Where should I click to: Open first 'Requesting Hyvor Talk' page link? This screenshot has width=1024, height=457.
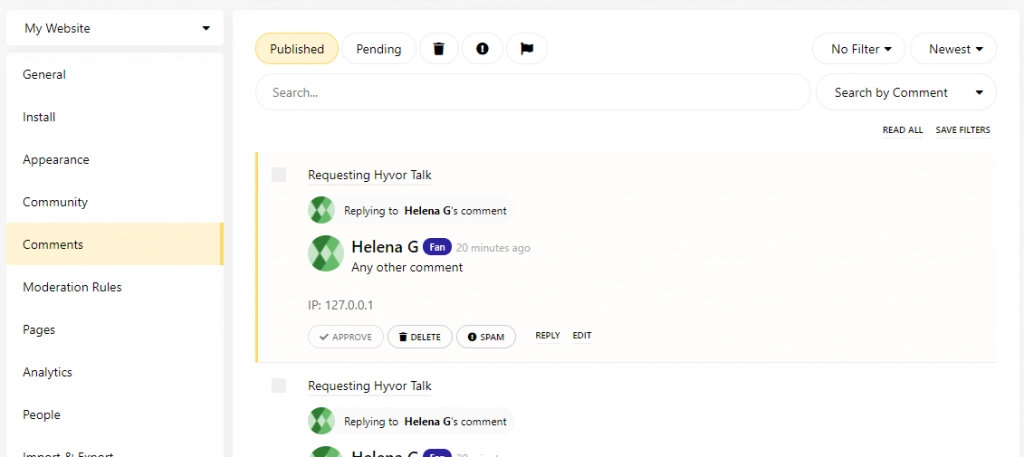(370, 175)
